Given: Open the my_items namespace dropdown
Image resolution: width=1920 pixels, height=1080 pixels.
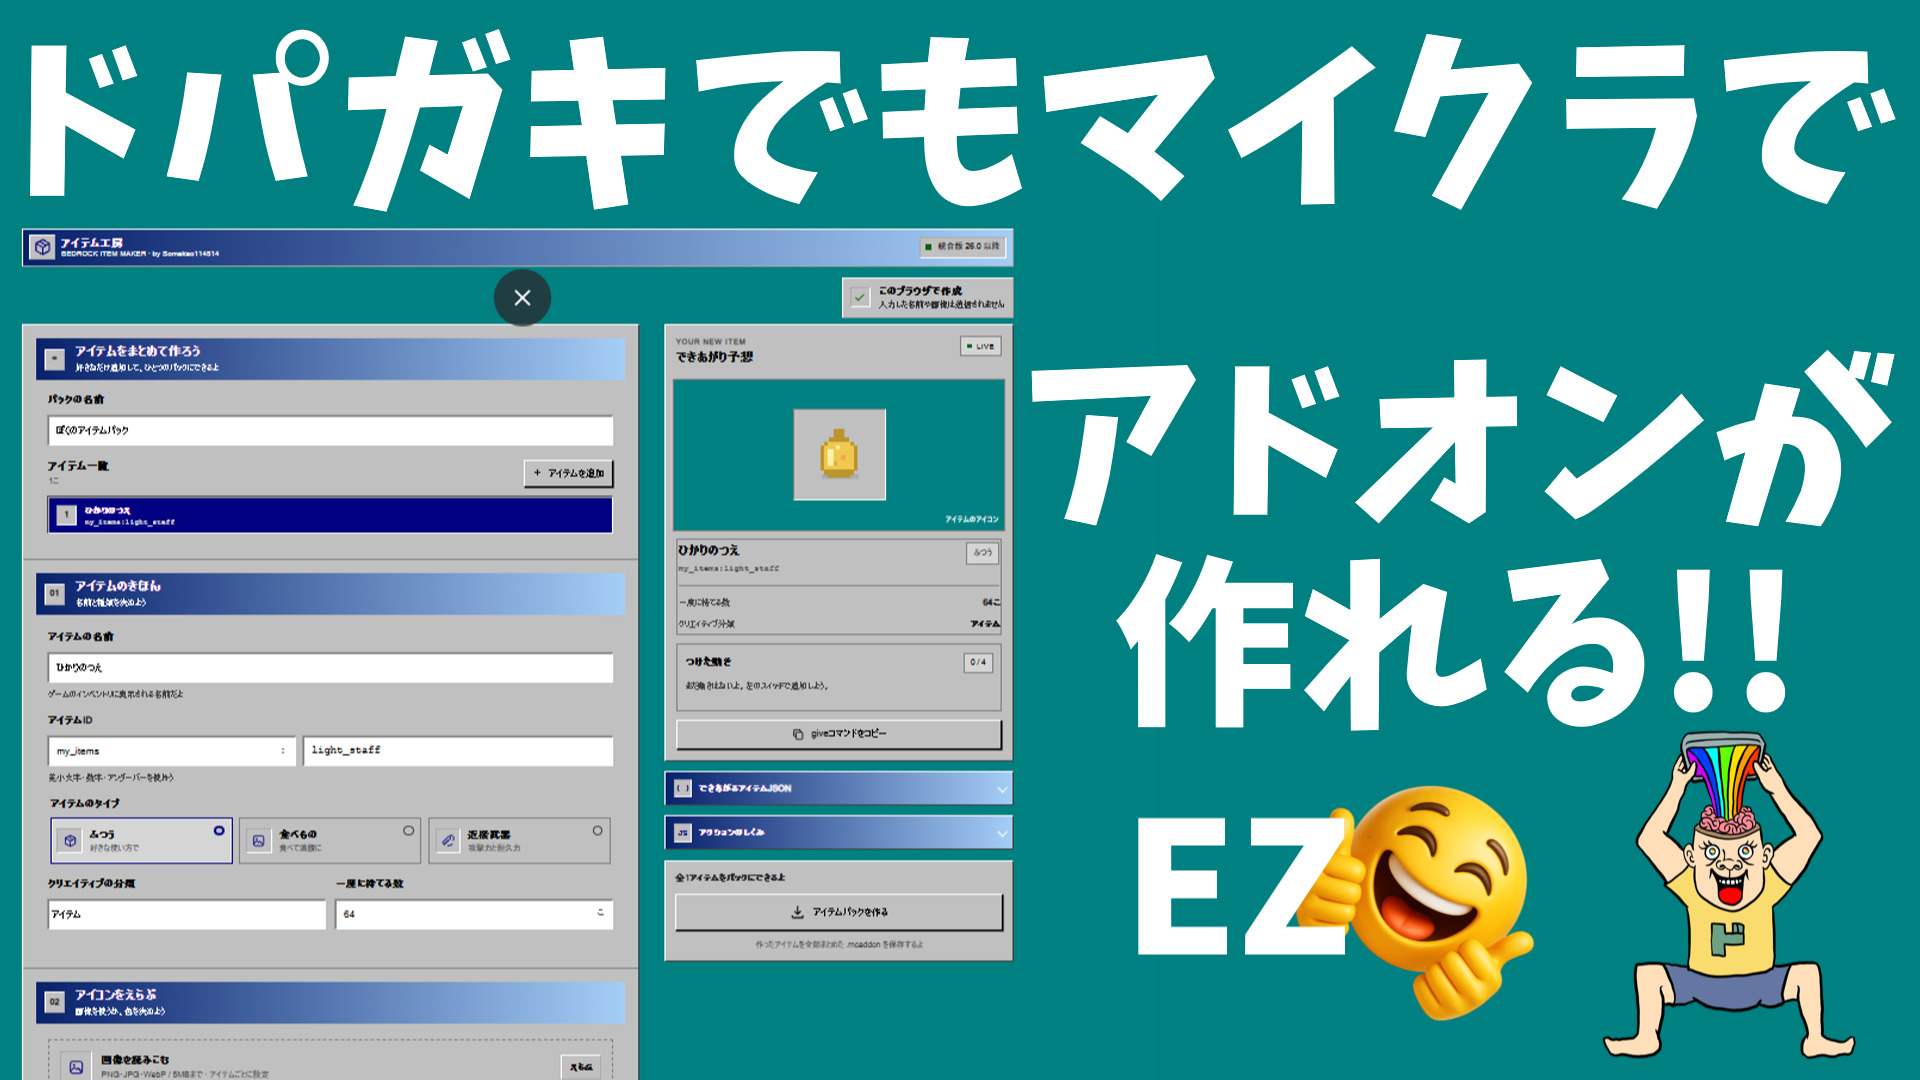Looking at the screenshot, I should point(172,751).
